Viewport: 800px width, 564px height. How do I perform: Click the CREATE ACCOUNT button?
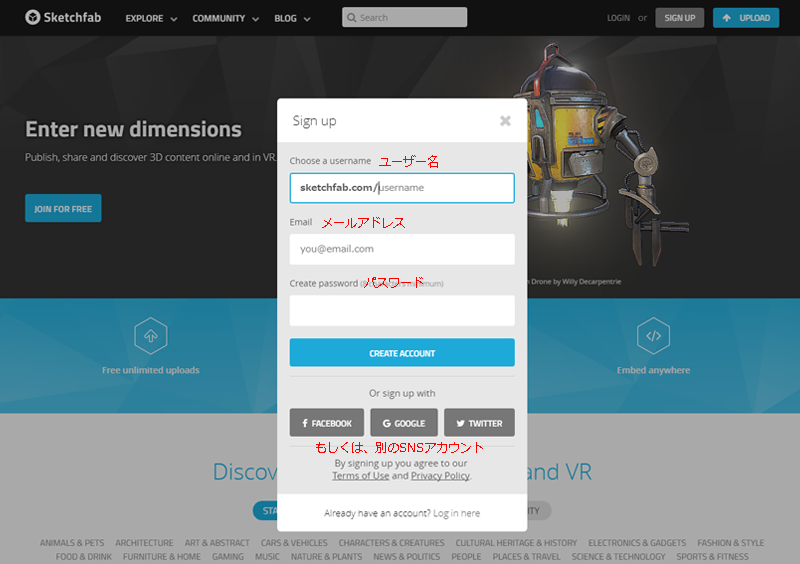coord(402,353)
